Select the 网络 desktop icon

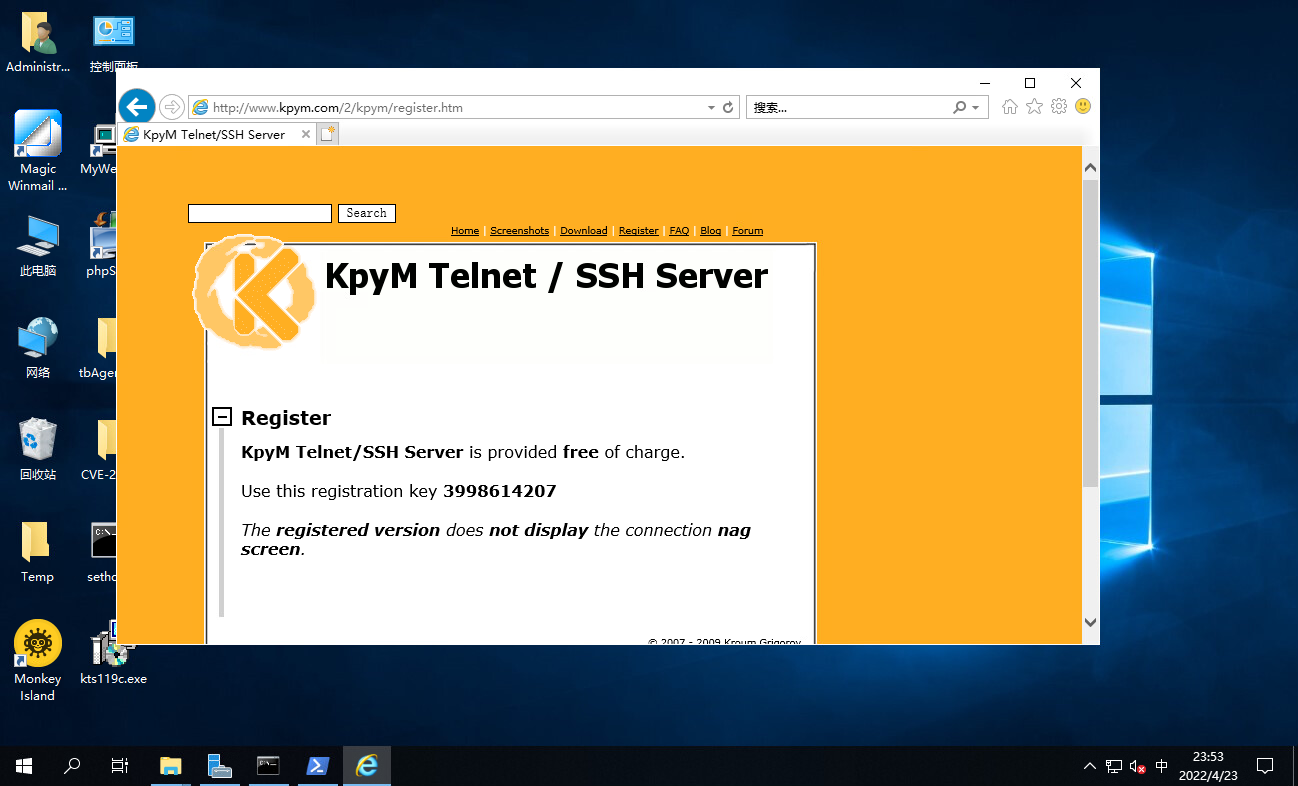[x=38, y=348]
